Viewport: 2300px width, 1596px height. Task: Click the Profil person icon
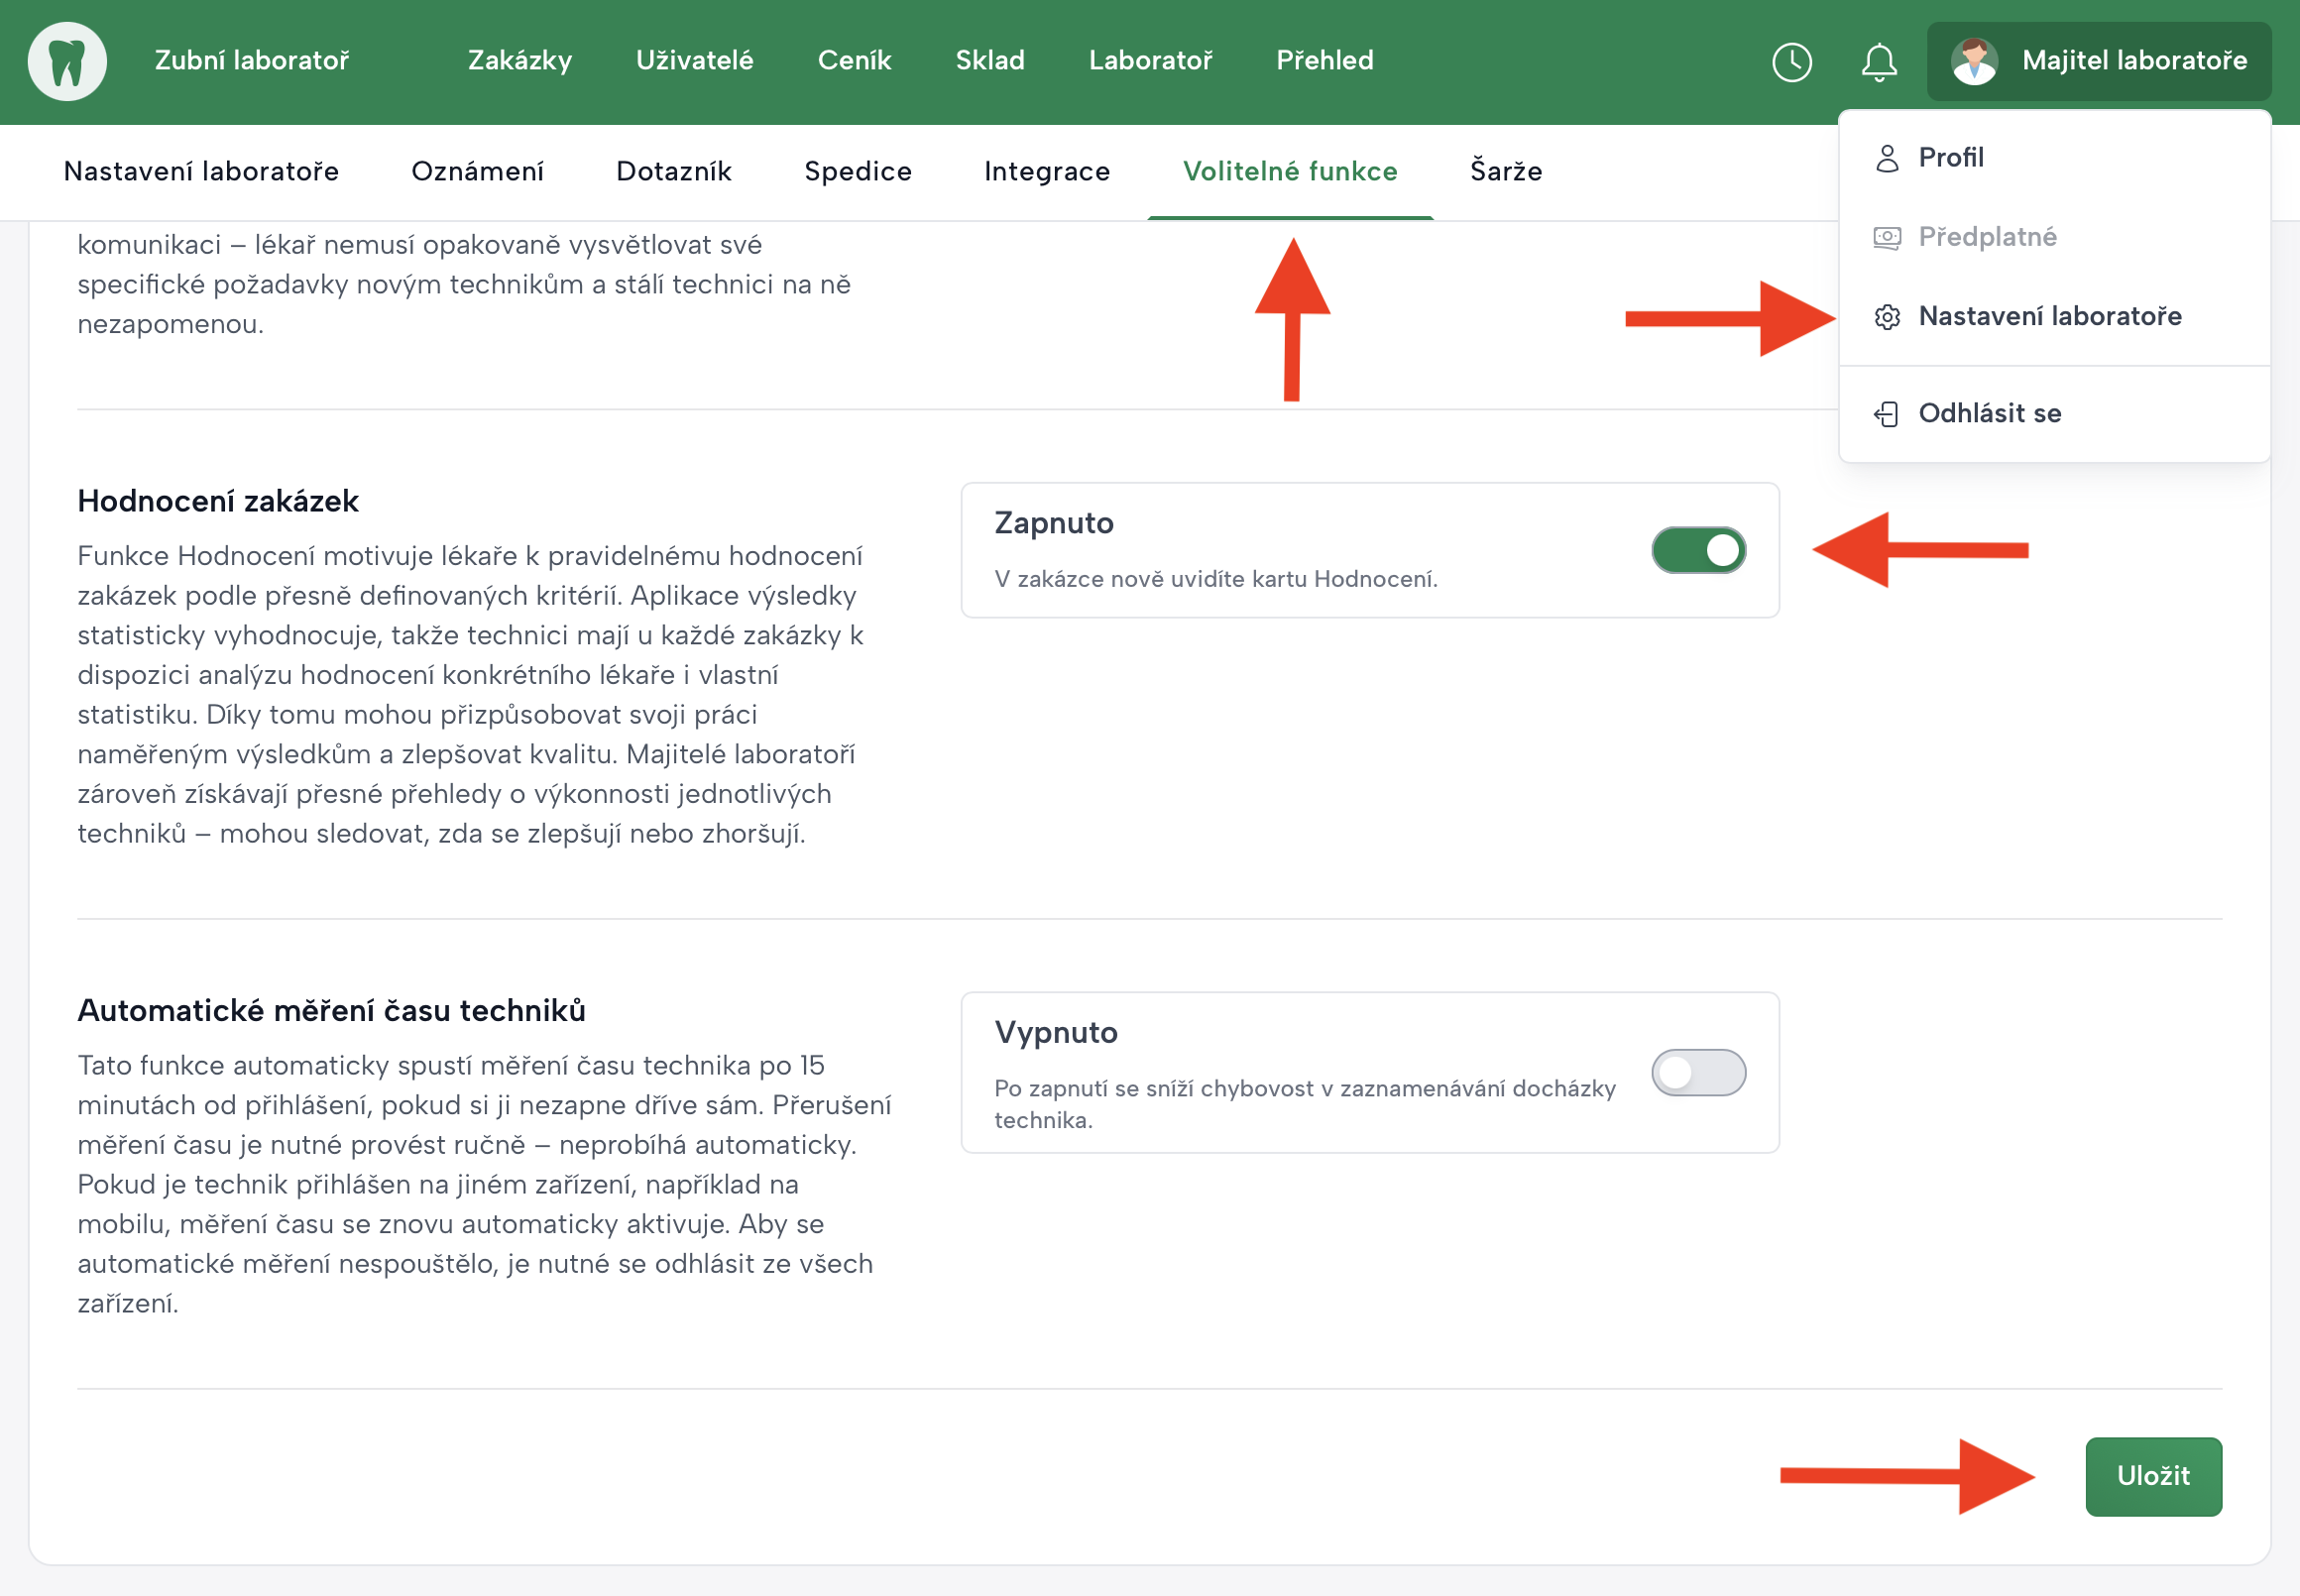coord(1886,158)
